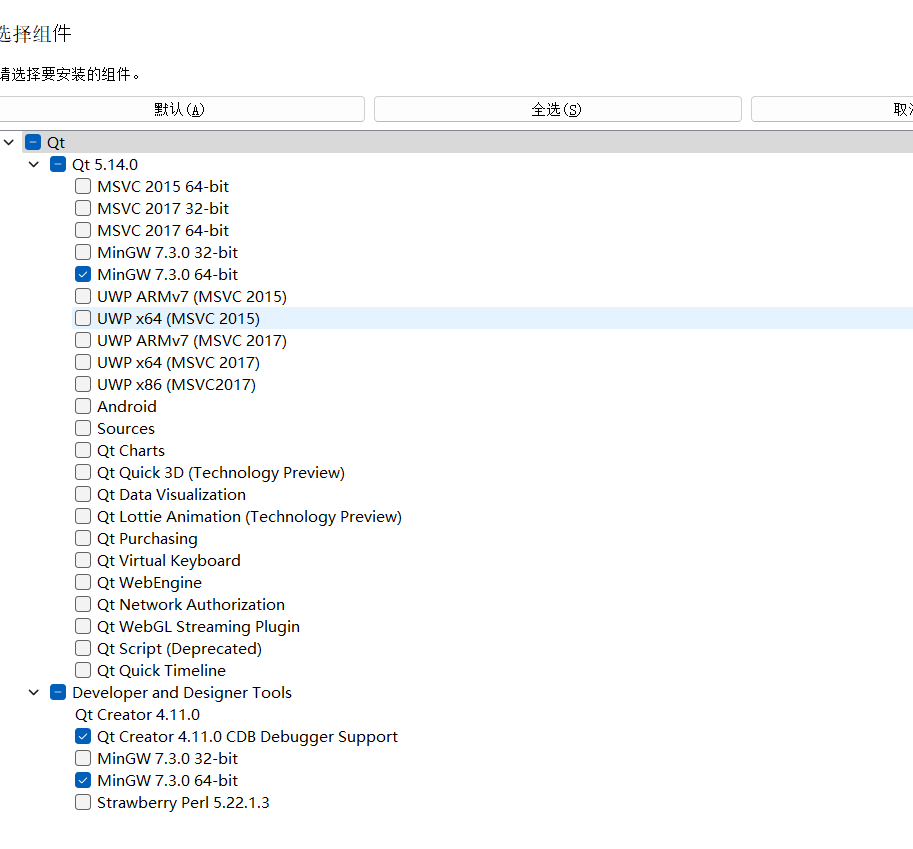Check the Qt Script (Deprecated) checkbox
Screen dimensions: 913x849
pyautogui.click(x=83, y=648)
